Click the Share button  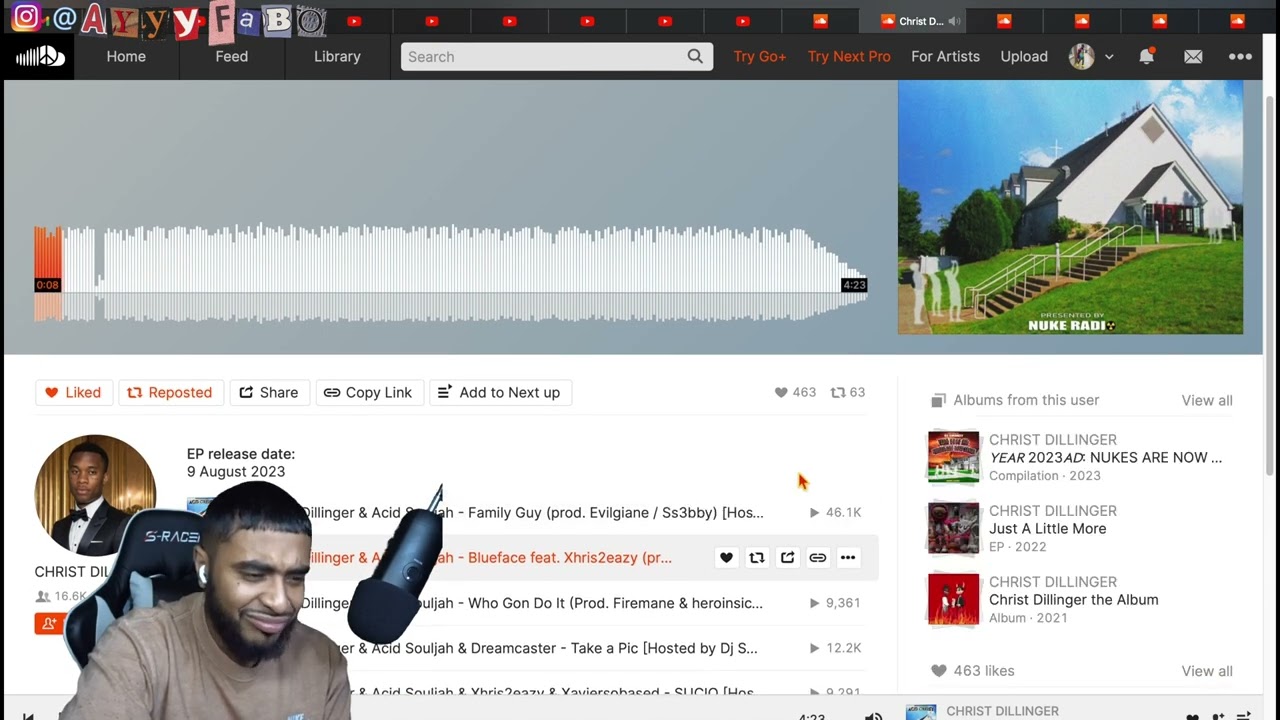(269, 393)
